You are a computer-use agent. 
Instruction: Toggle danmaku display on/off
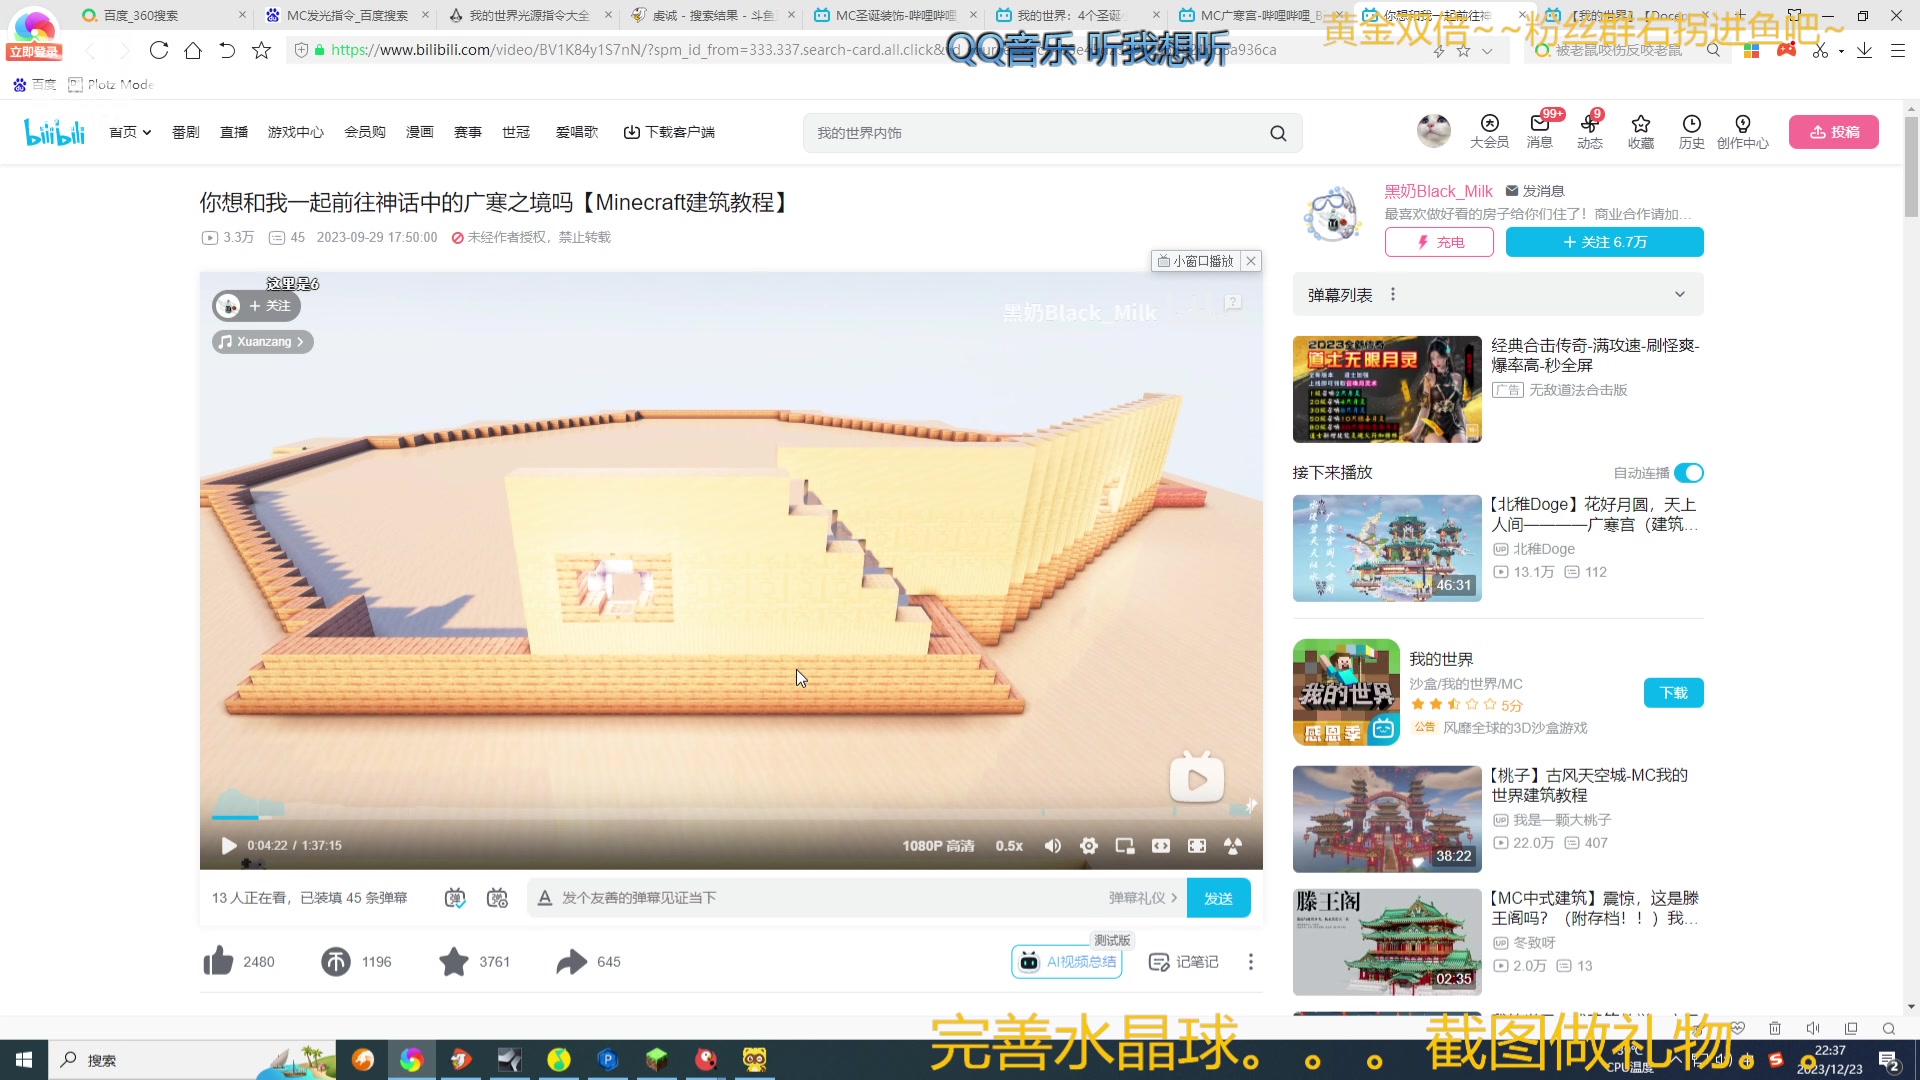click(x=455, y=898)
